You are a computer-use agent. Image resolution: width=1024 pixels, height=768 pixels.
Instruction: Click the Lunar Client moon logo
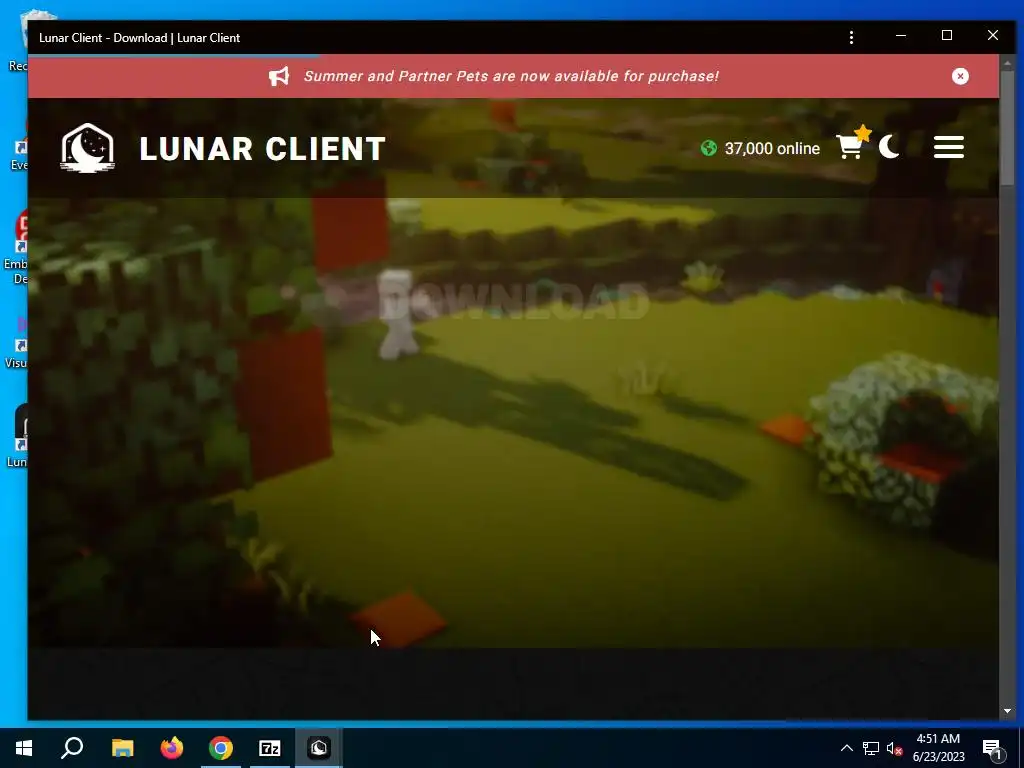tap(88, 148)
